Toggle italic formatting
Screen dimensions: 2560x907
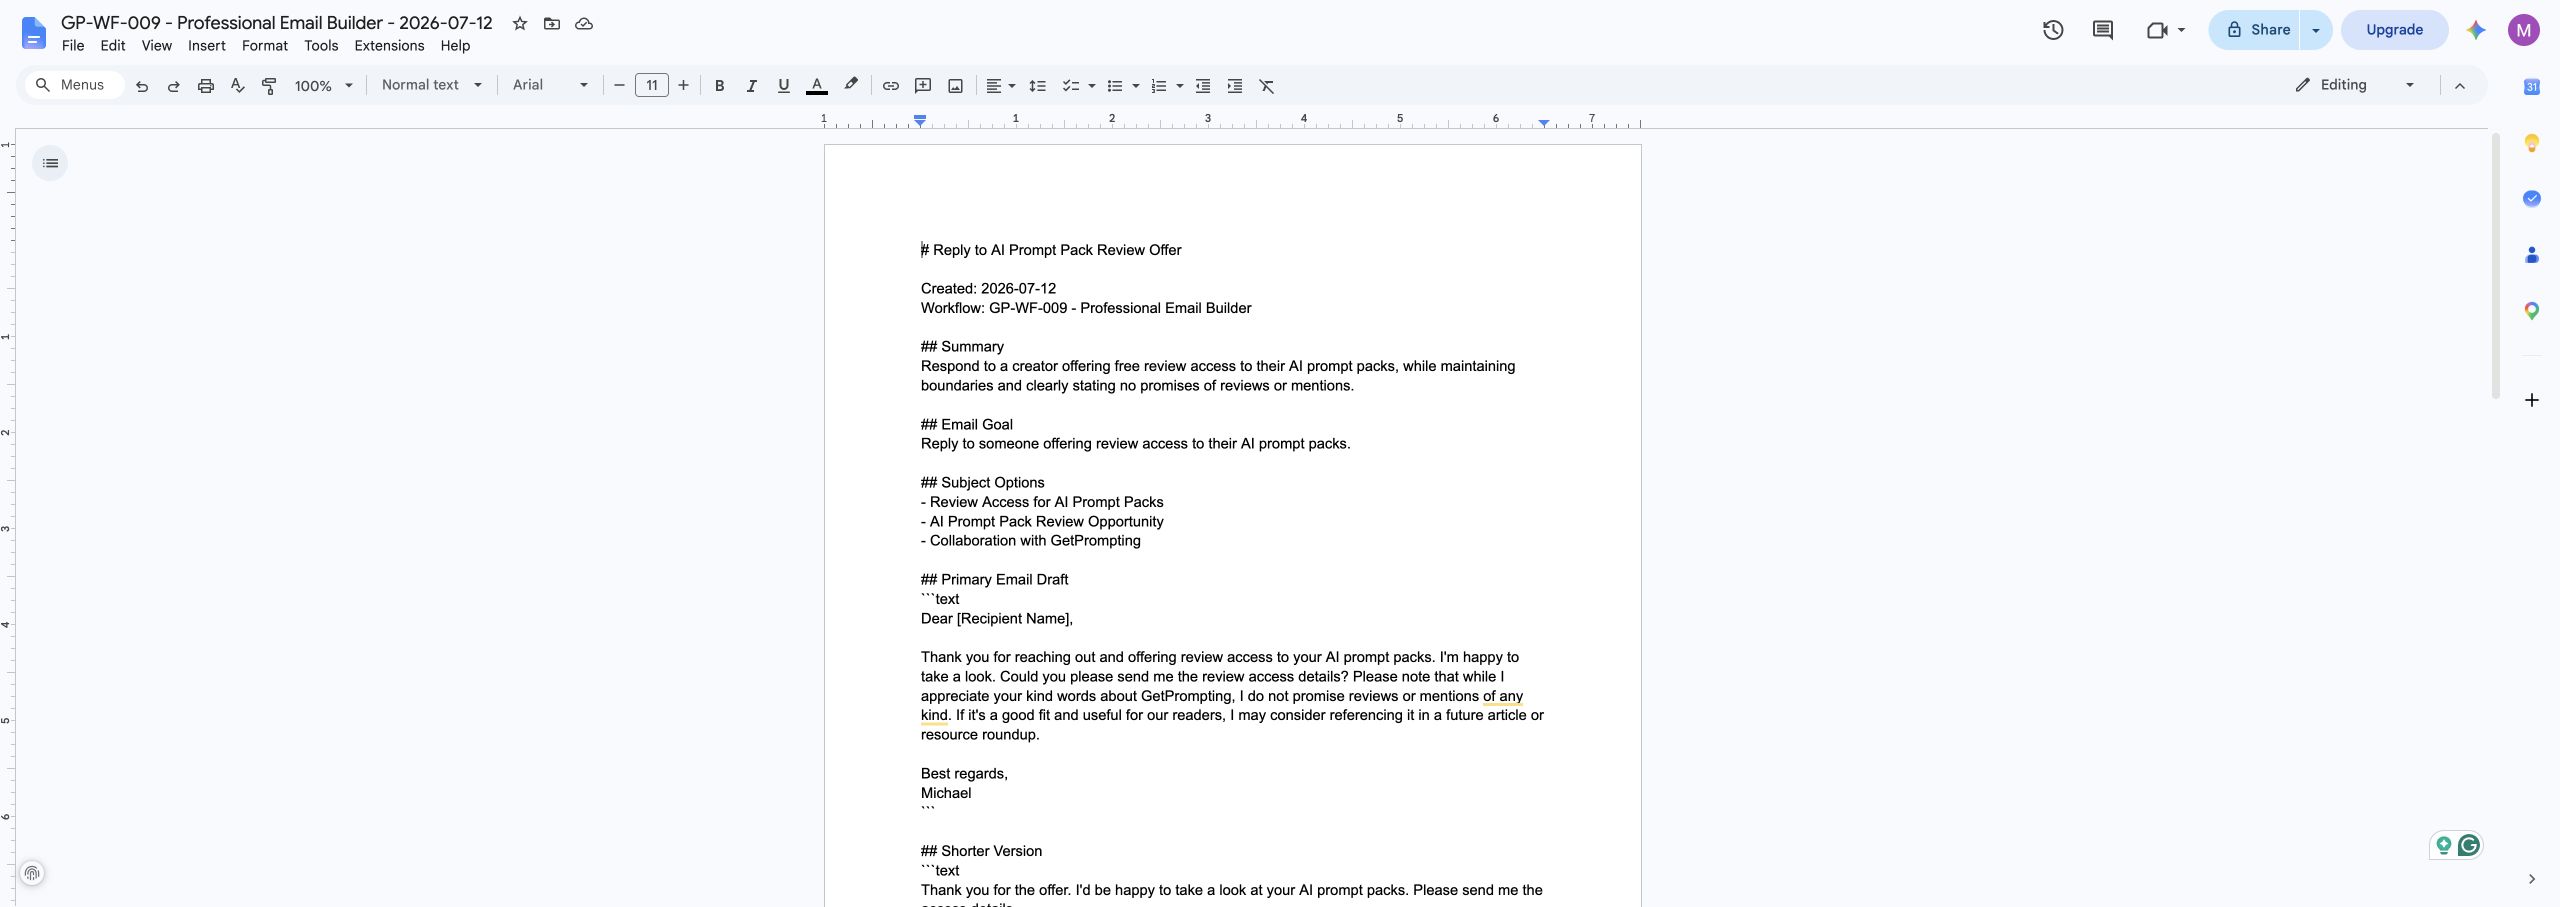(x=751, y=86)
